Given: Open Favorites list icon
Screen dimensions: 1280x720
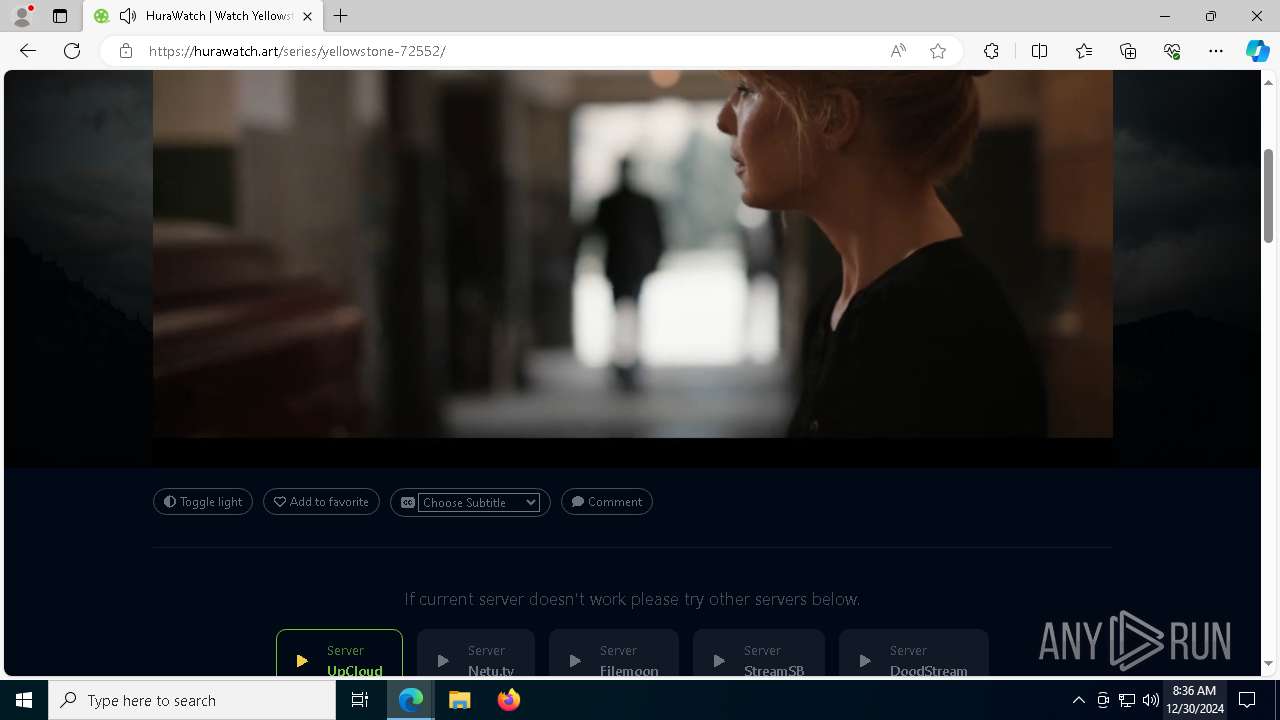Looking at the screenshot, I should pyautogui.click(x=1084, y=51).
